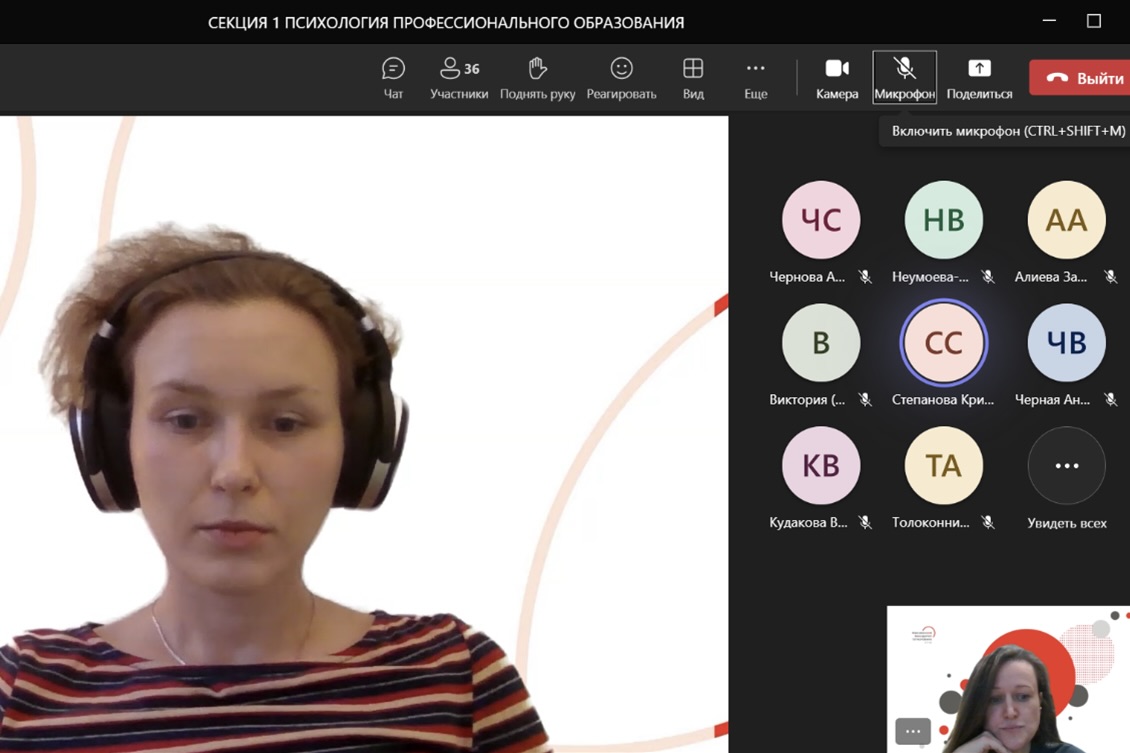Select participant avatar ЧС (Чернова)
1130x753 pixels.
821,220
